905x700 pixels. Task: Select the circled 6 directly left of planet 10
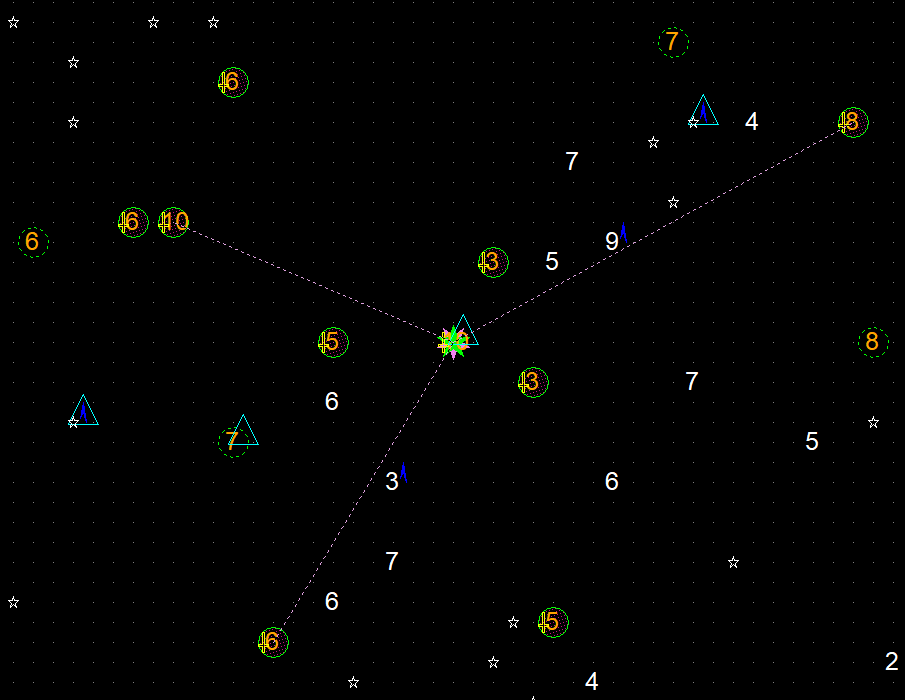click(133, 222)
